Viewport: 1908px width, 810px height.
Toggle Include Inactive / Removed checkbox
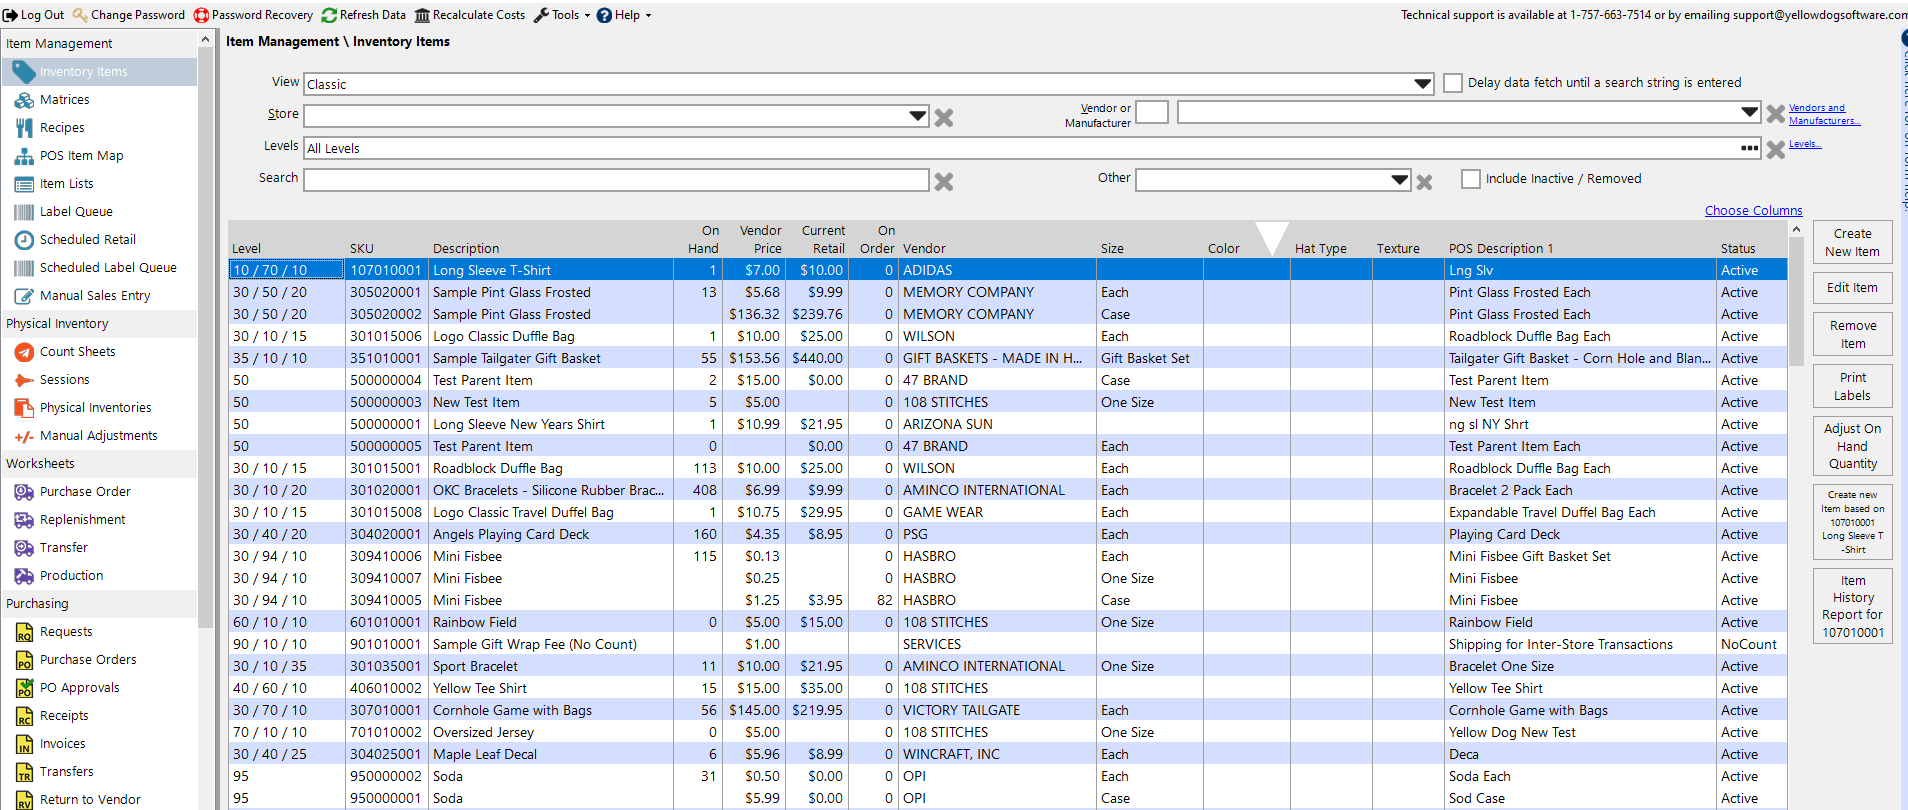[1470, 179]
